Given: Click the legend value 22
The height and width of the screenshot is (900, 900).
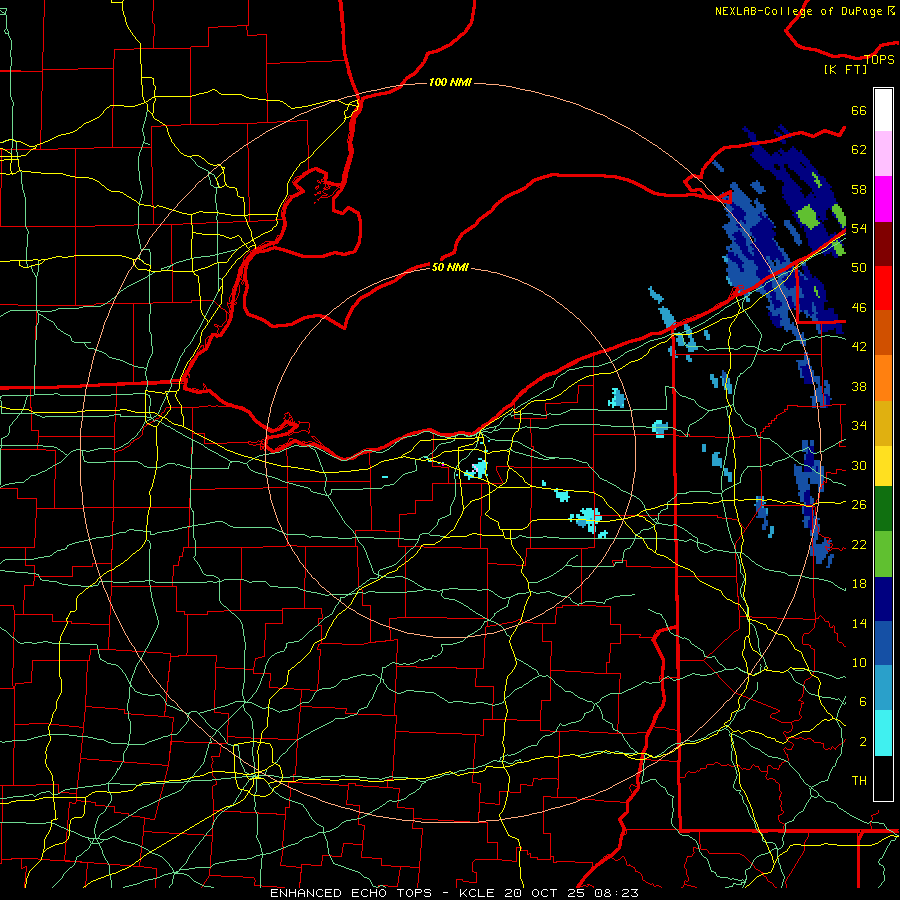Looking at the screenshot, I should point(859,544).
